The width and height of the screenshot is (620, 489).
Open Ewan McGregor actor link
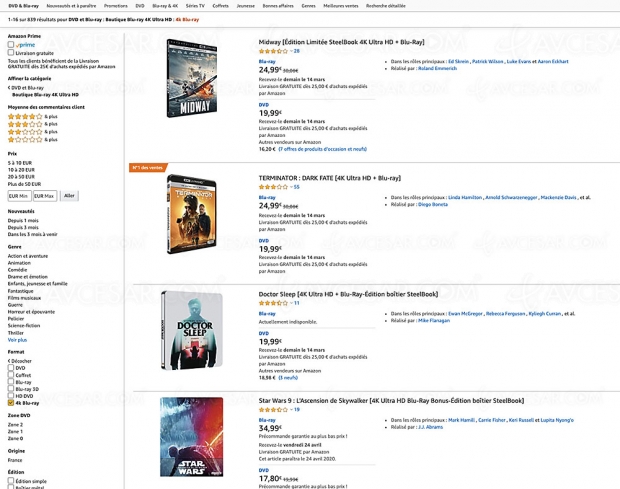[465, 313]
